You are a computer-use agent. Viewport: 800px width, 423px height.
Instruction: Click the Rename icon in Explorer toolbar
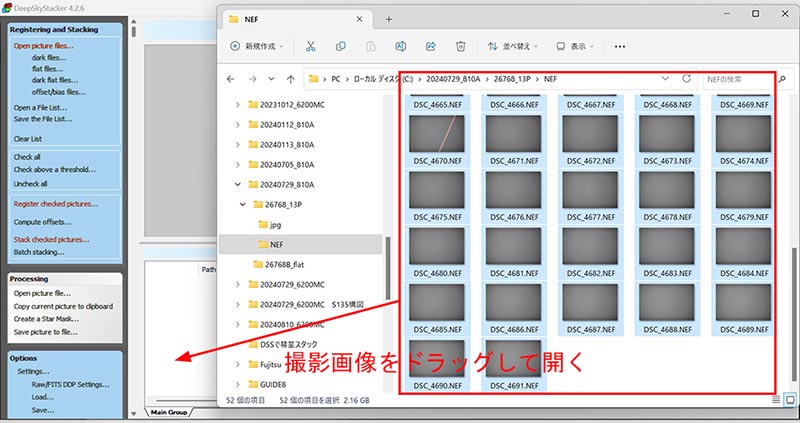pyautogui.click(x=400, y=46)
